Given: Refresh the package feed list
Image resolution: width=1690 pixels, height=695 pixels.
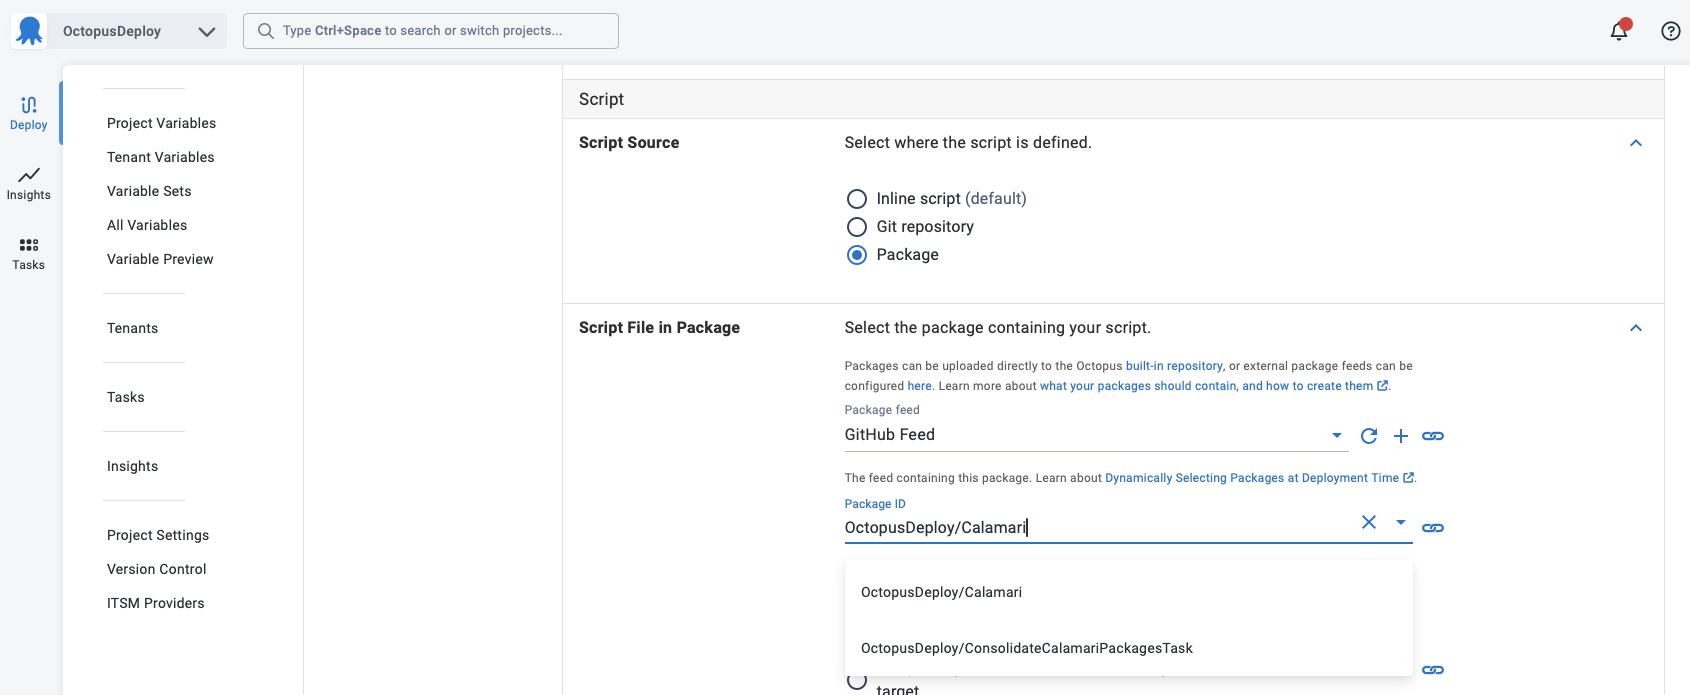Looking at the screenshot, I should click(1369, 436).
